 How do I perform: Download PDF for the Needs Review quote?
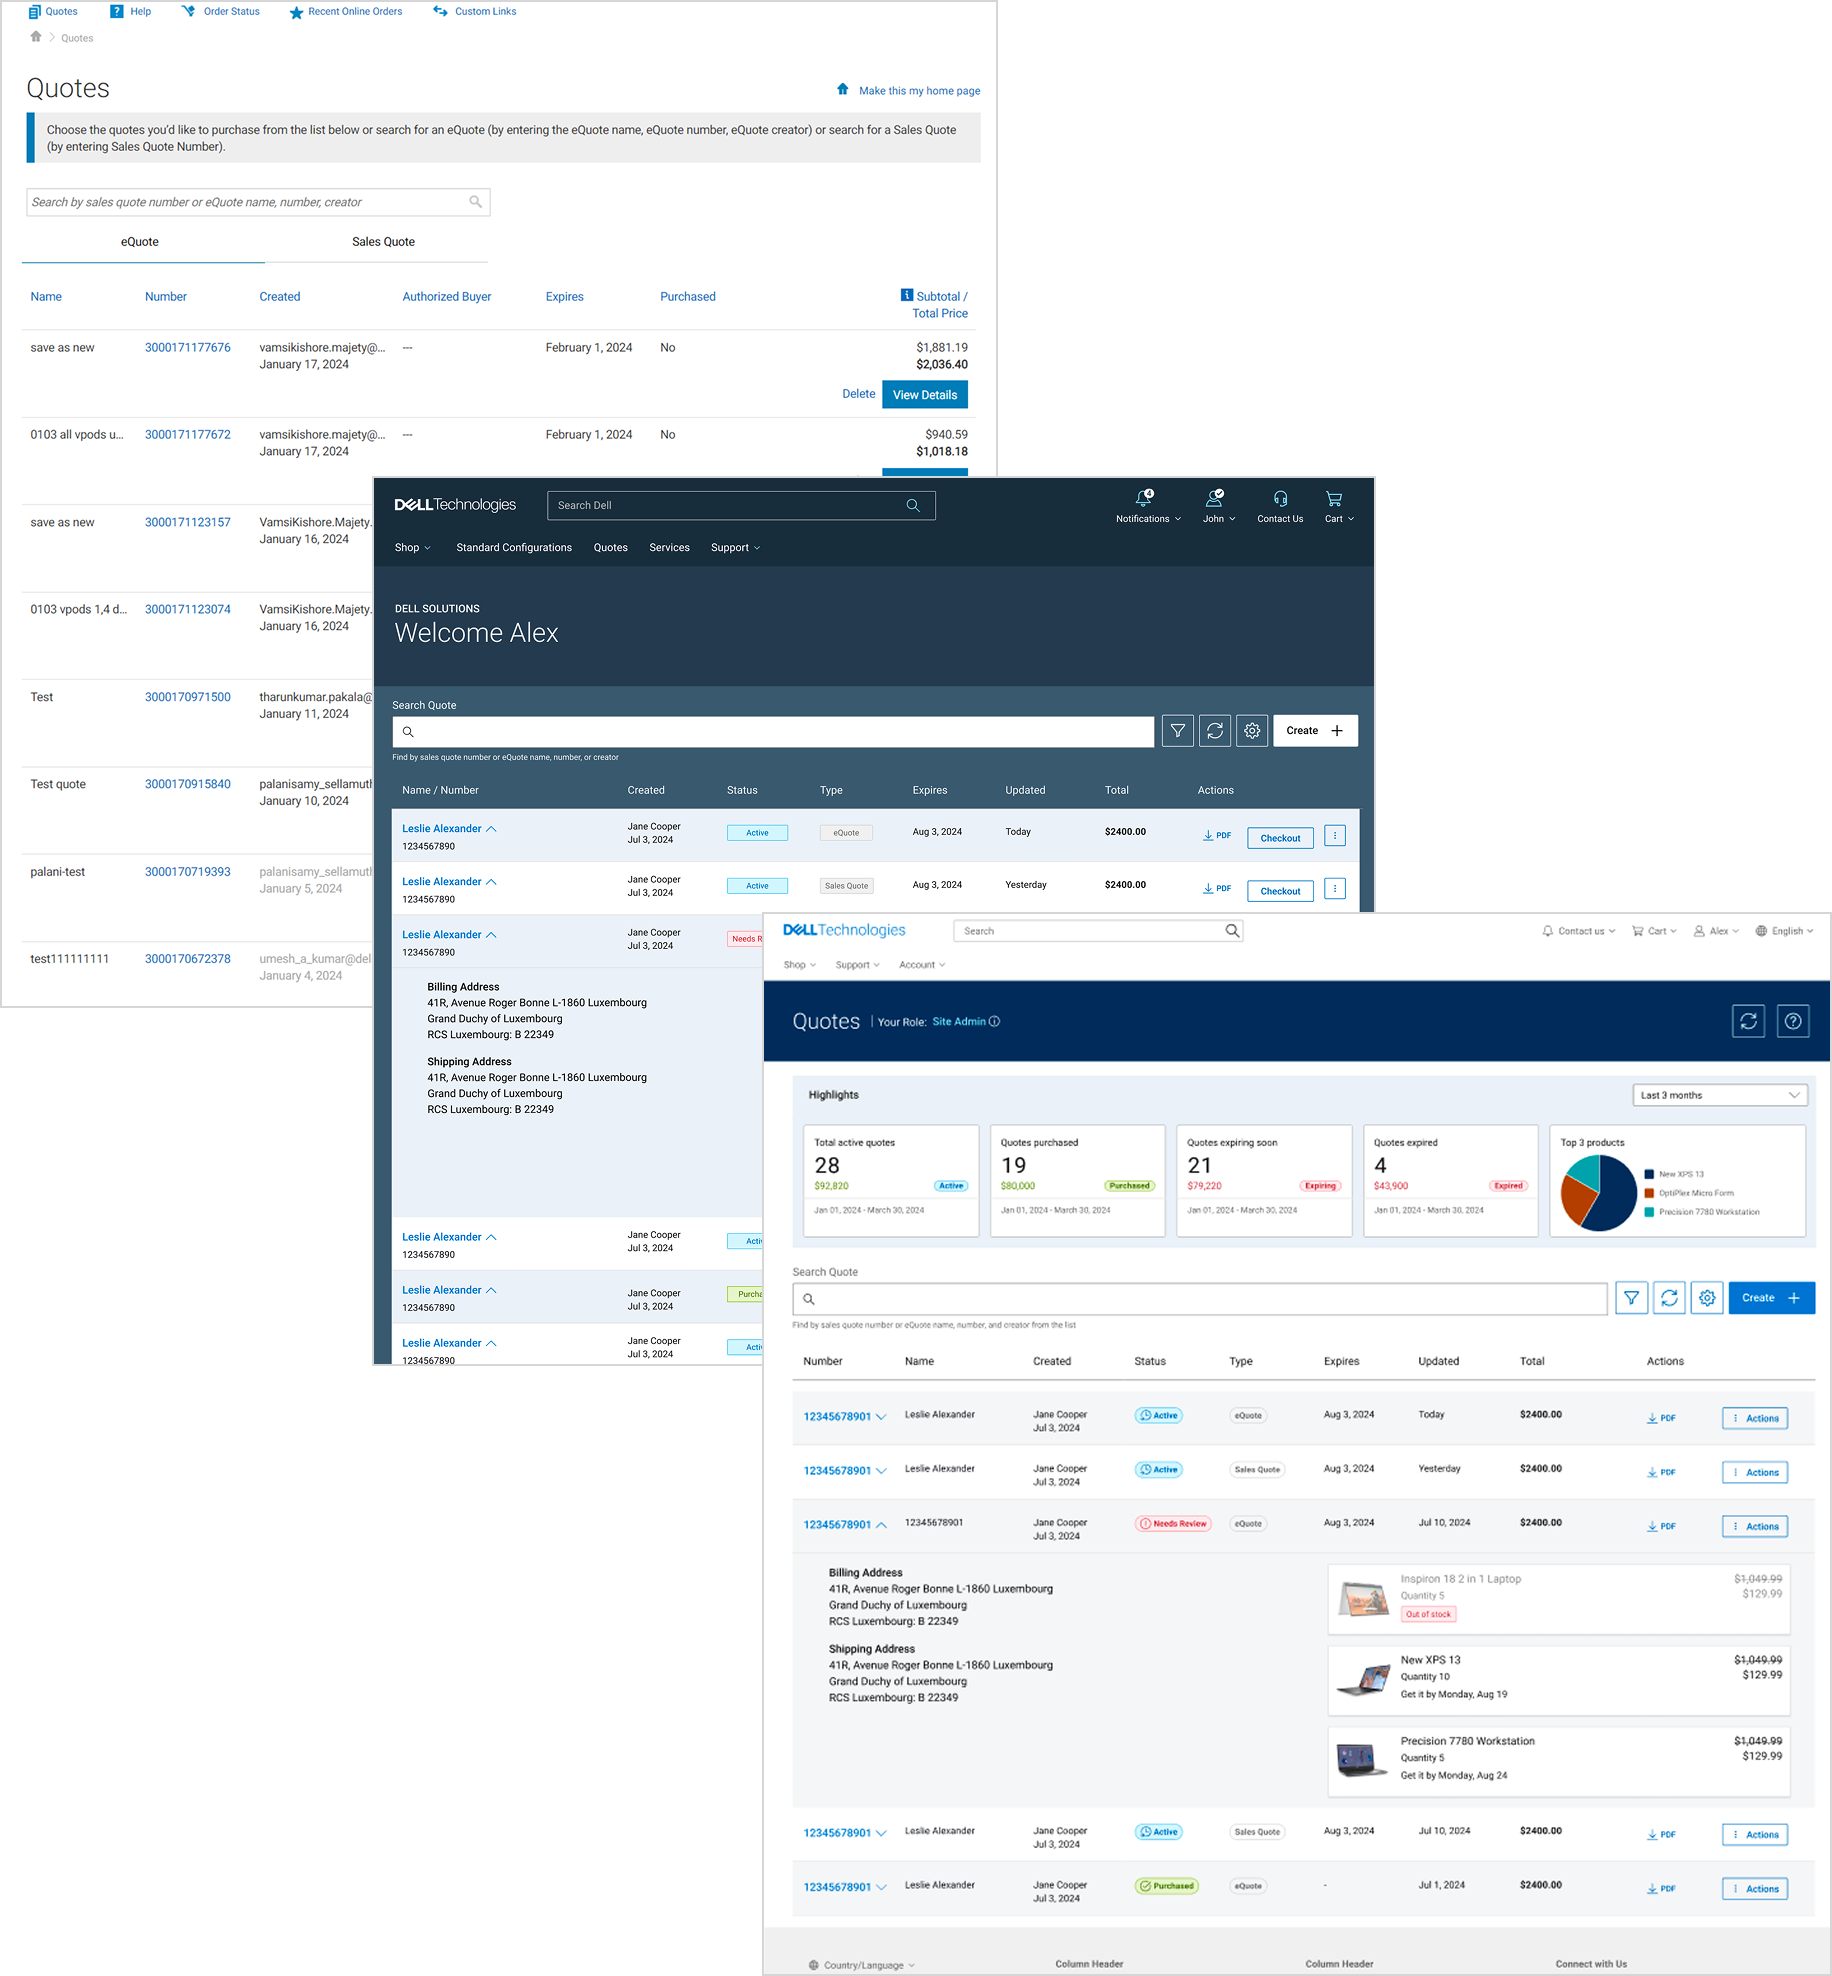click(x=1661, y=1526)
